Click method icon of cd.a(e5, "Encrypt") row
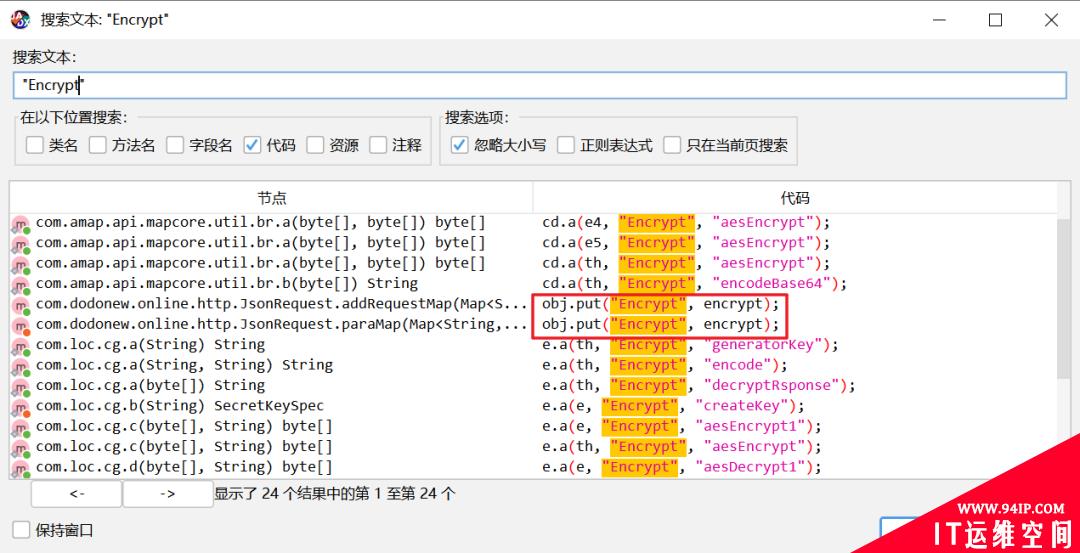 21,243
